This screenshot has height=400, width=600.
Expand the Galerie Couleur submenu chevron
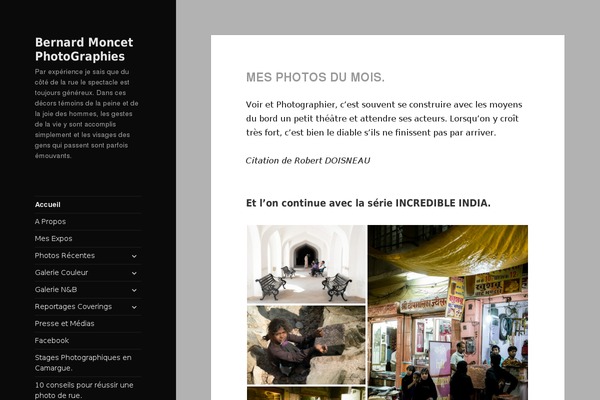coord(134,273)
